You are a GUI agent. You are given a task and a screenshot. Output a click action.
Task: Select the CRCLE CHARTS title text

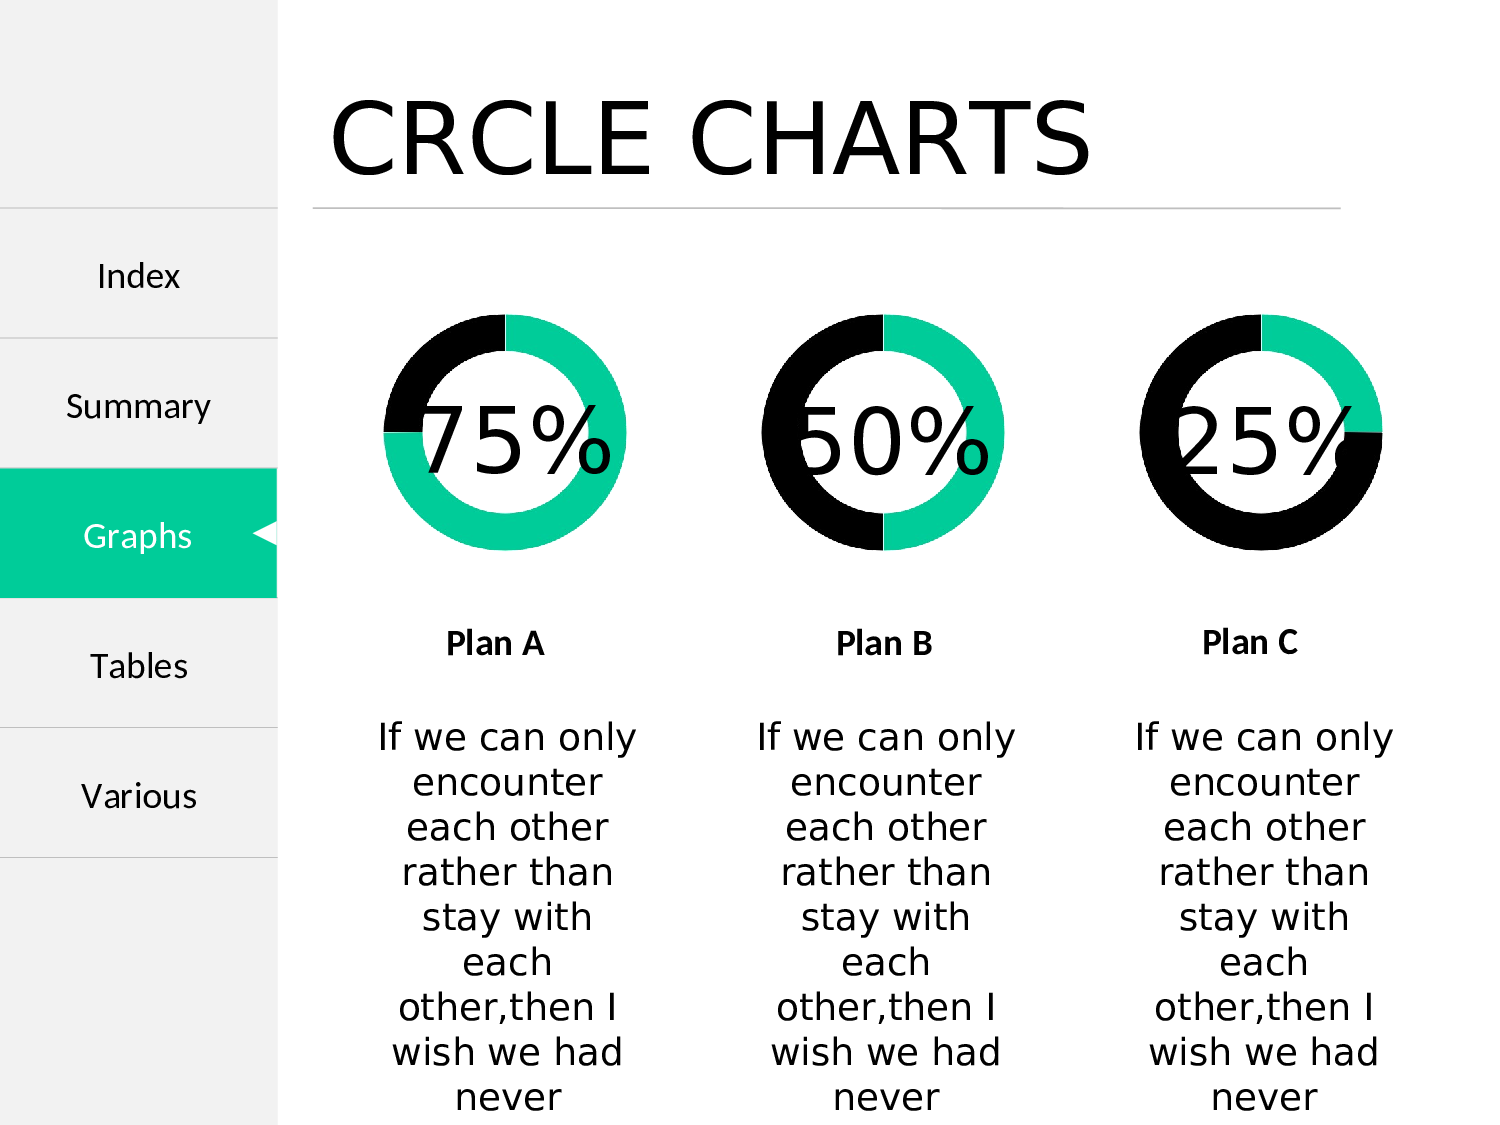tap(710, 138)
